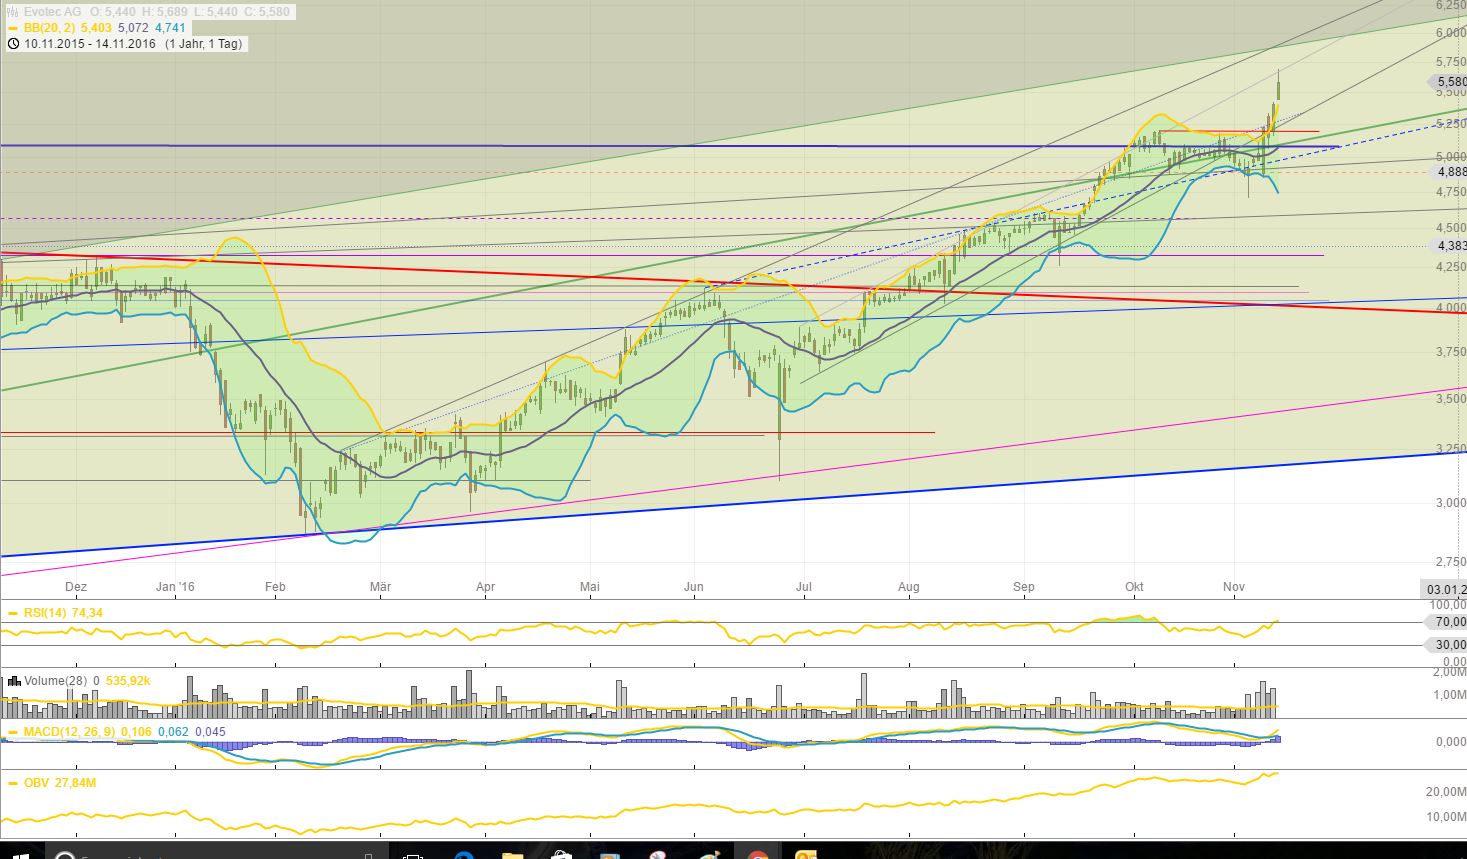The image size is (1467, 859).
Task: Click the 5,000 price axis label
Action: (1451, 157)
